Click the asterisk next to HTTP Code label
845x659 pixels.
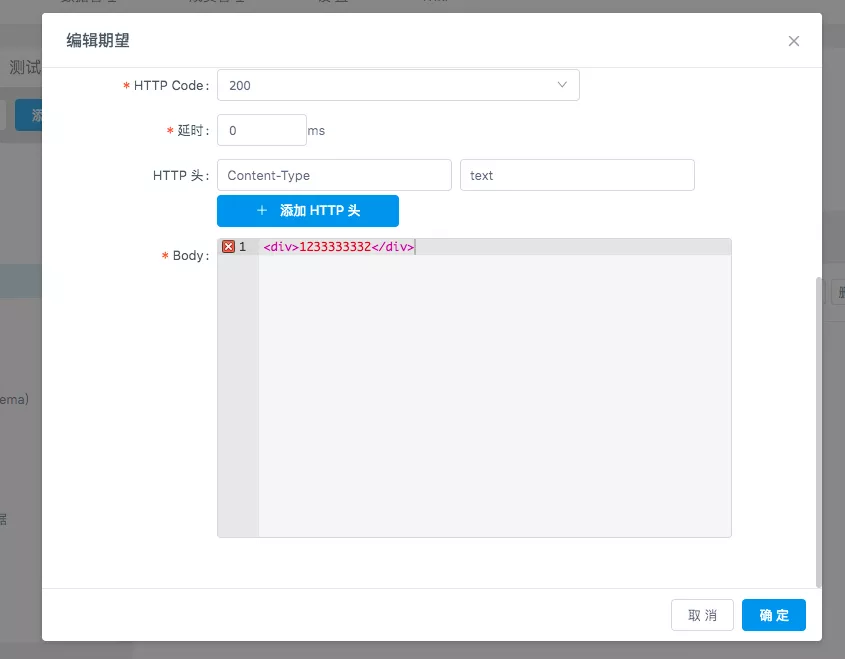[126, 85]
